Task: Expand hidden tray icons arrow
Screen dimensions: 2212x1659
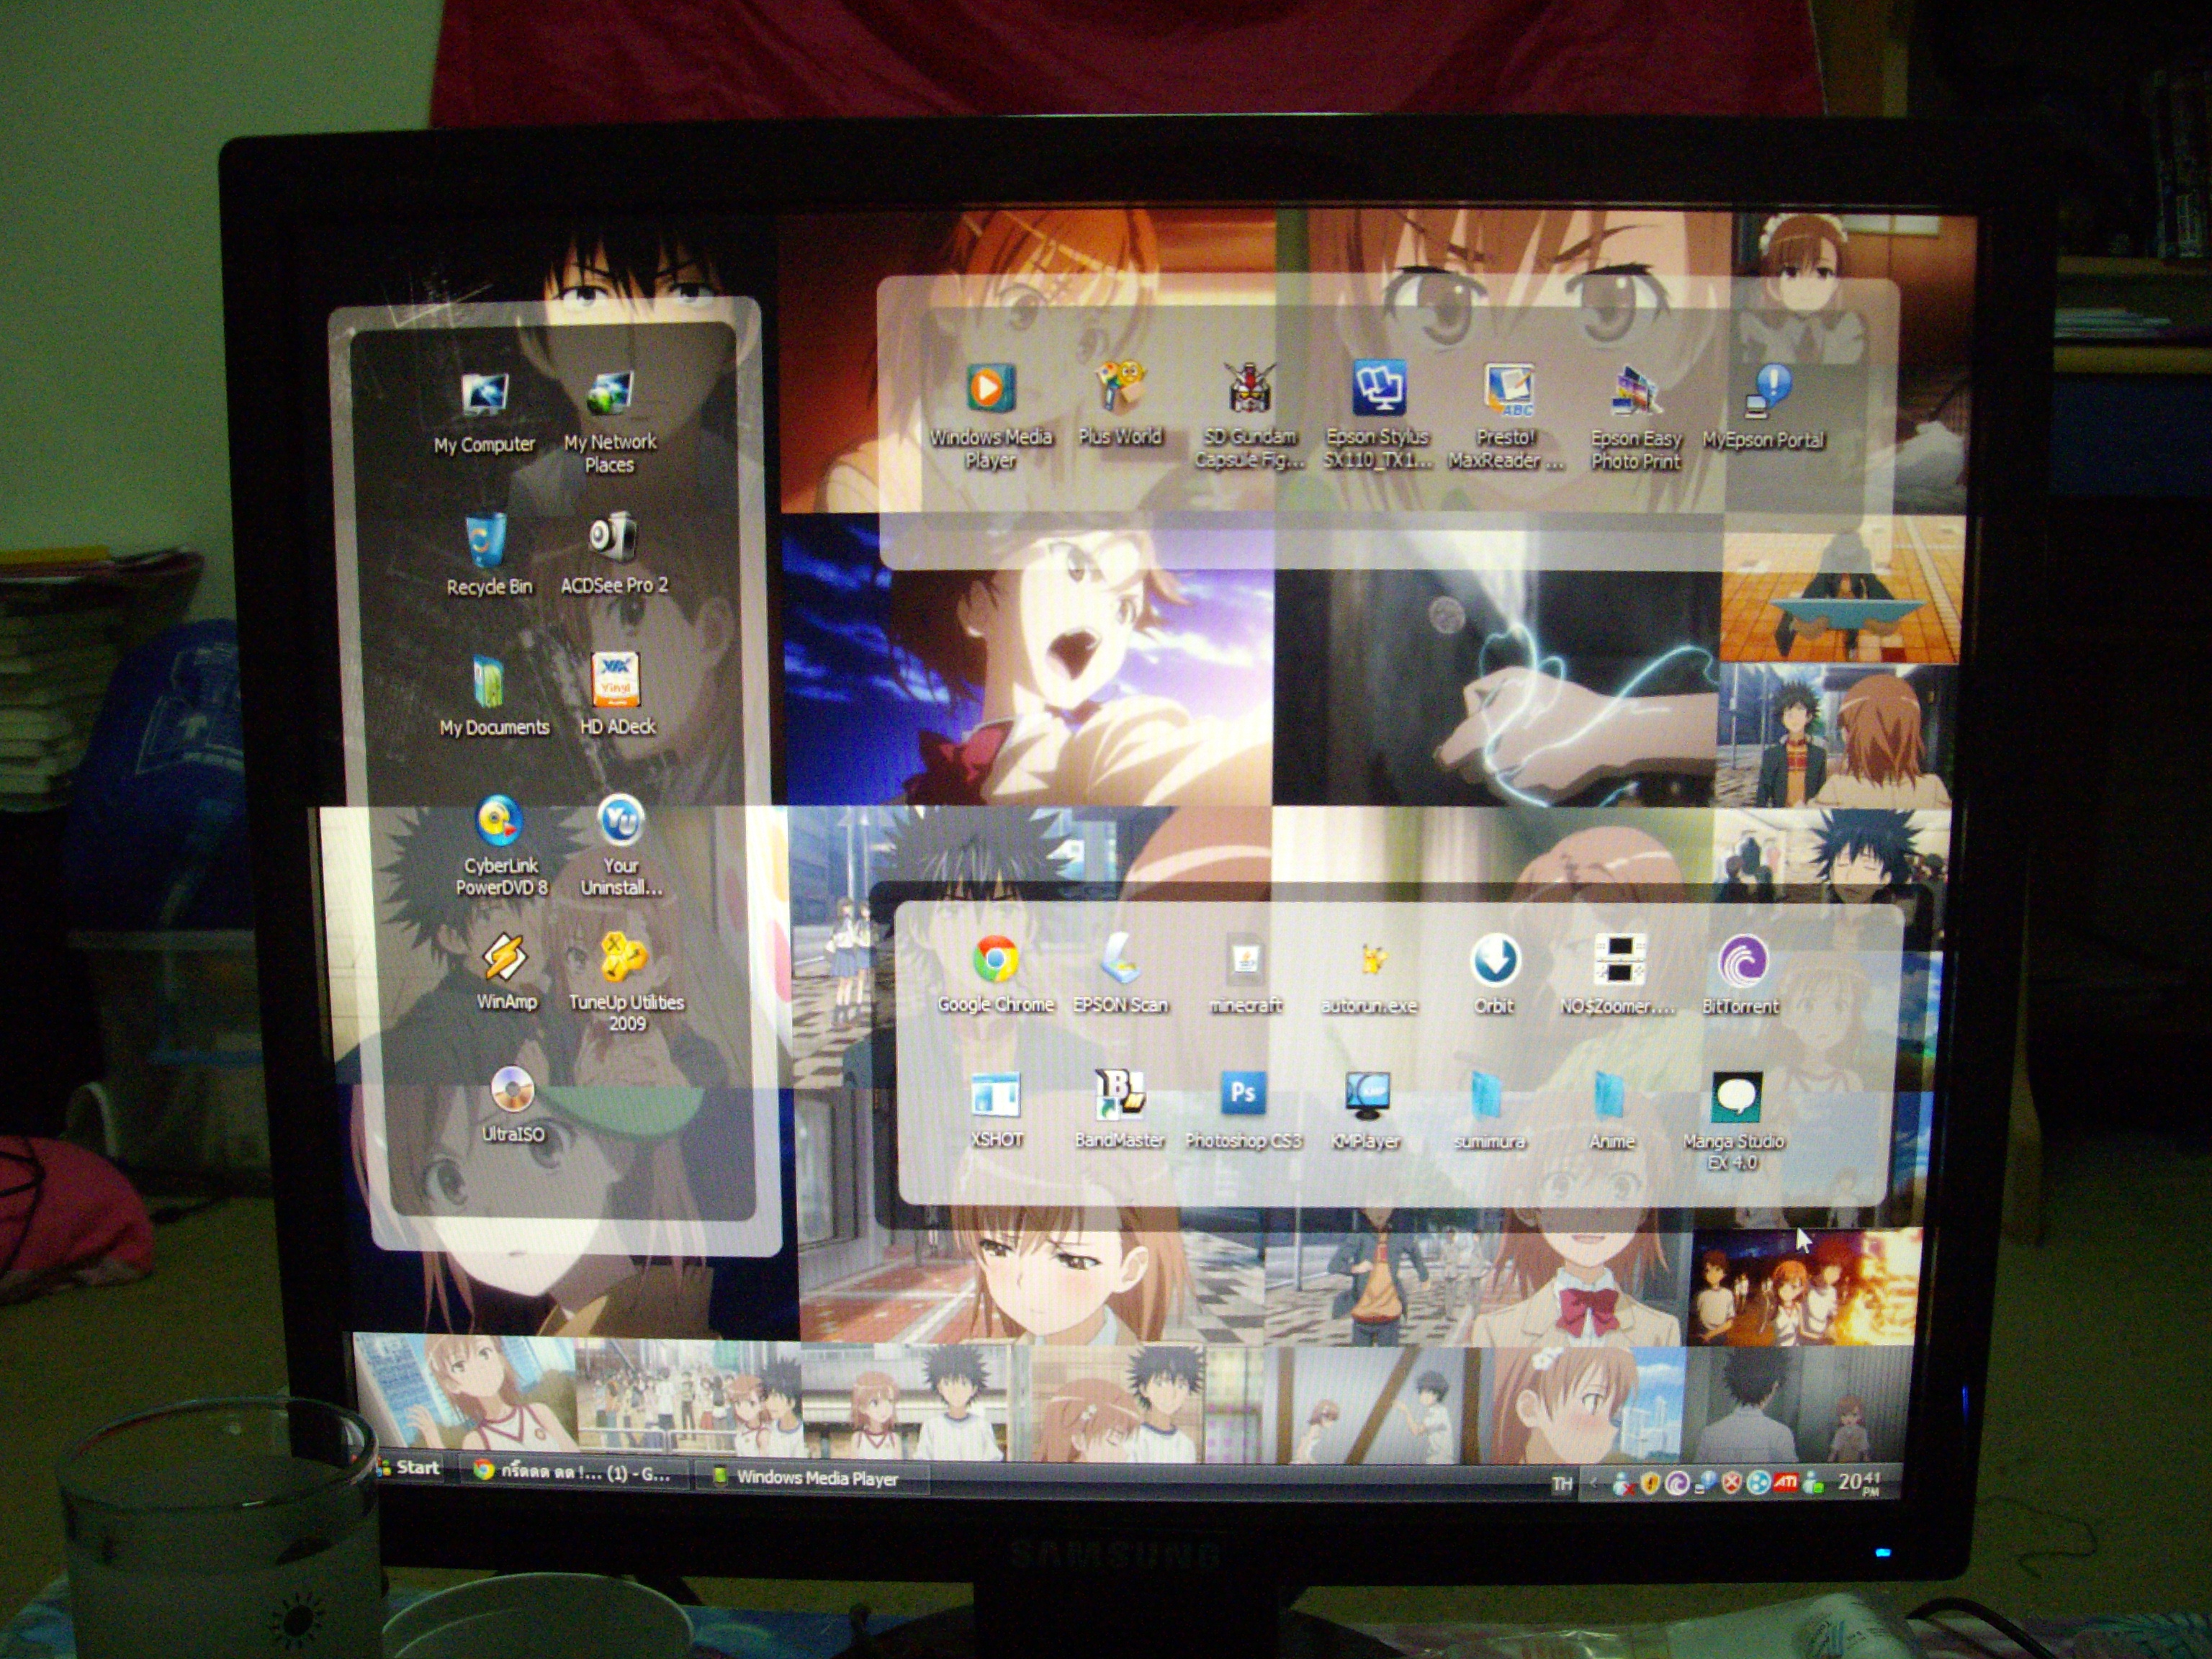Action: pyautogui.click(x=1594, y=1483)
